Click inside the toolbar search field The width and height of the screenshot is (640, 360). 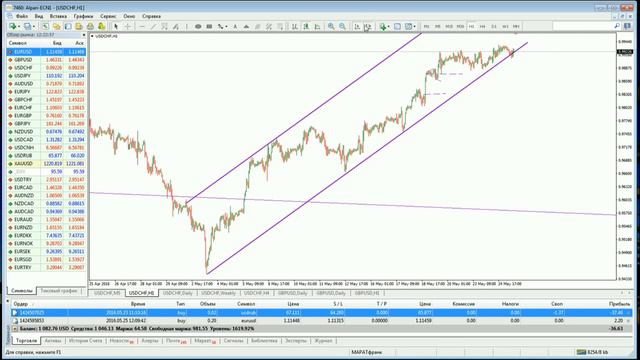tap(583, 26)
